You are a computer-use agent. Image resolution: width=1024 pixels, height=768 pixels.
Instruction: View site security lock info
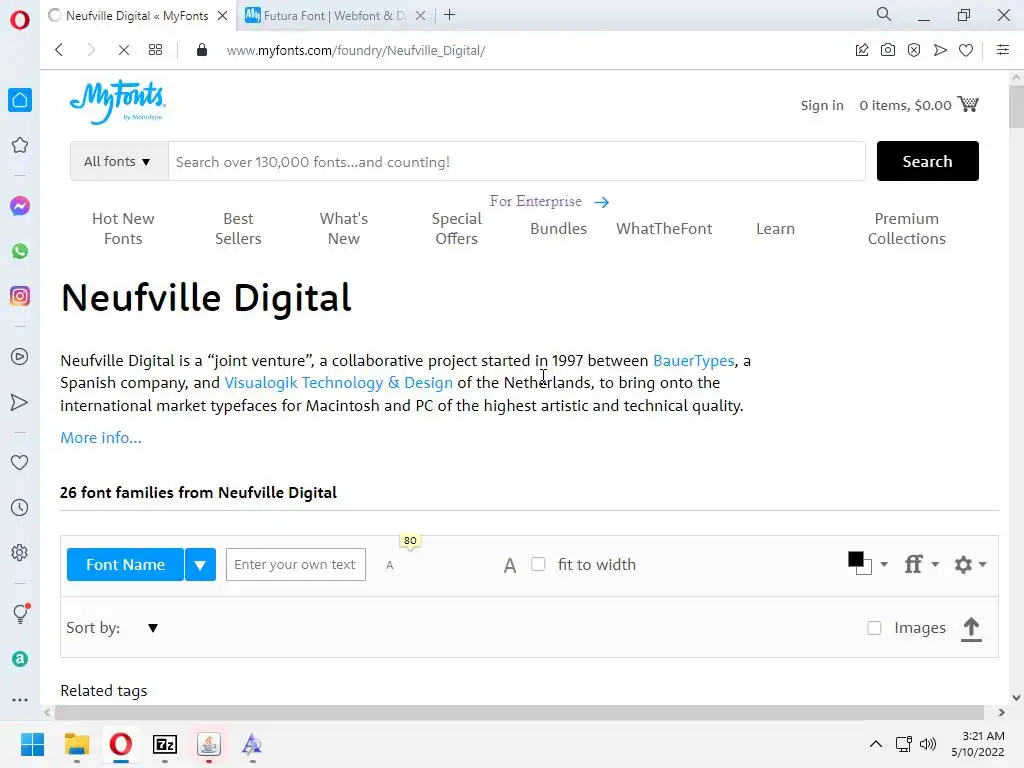coord(202,50)
